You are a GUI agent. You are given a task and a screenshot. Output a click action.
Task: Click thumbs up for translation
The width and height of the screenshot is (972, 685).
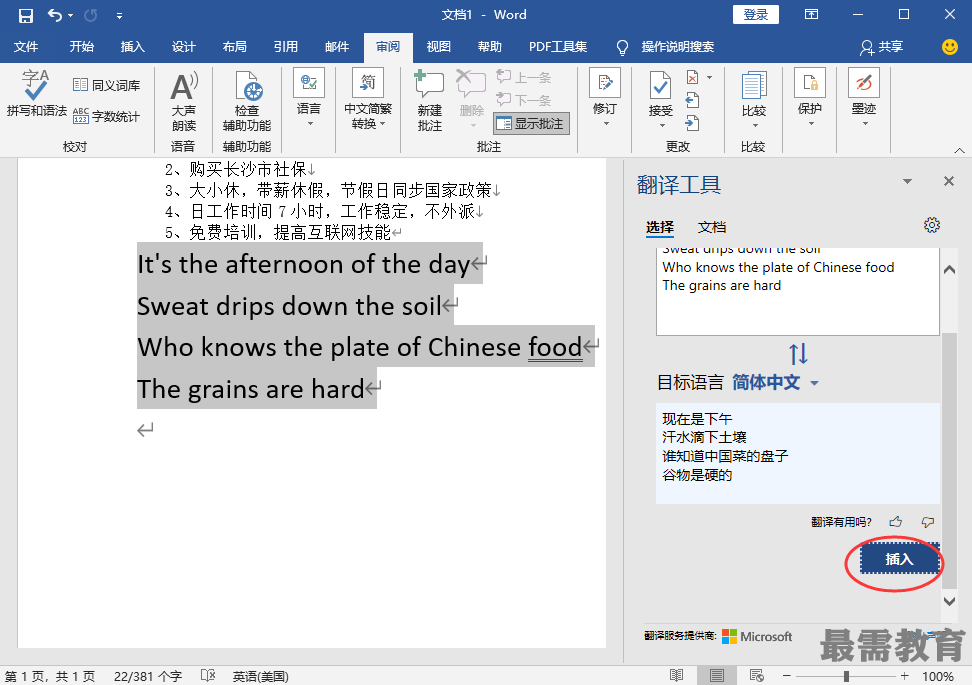pyautogui.click(x=895, y=522)
